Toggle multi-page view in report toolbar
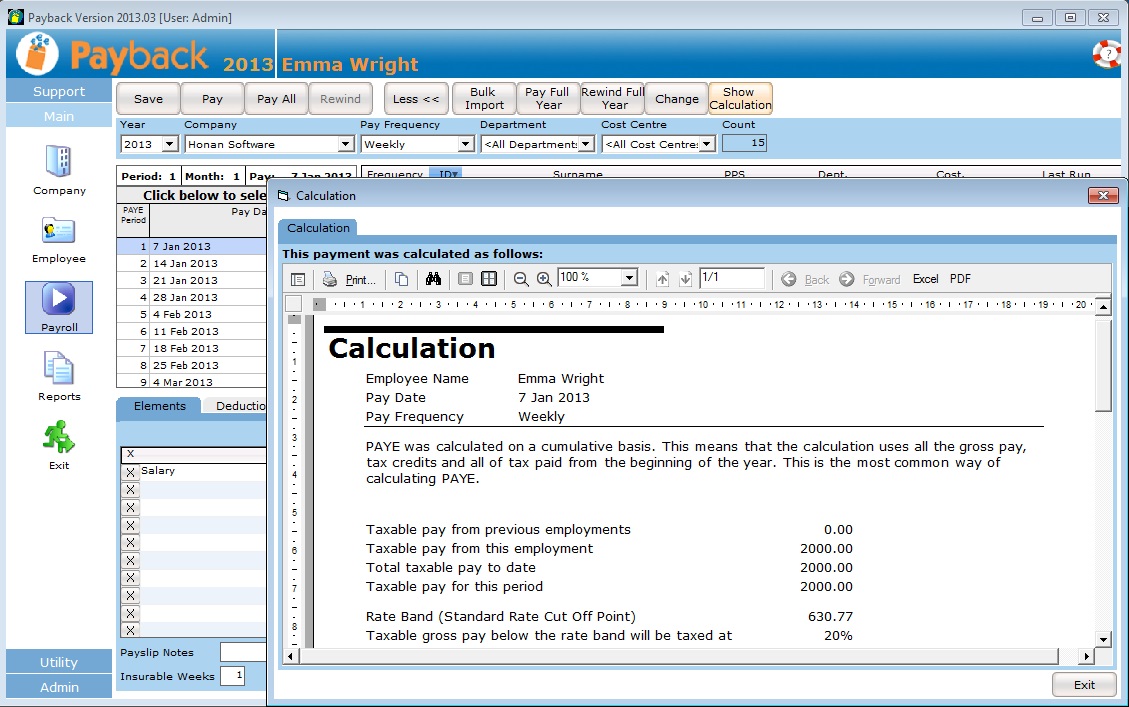 click(x=488, y=279)
